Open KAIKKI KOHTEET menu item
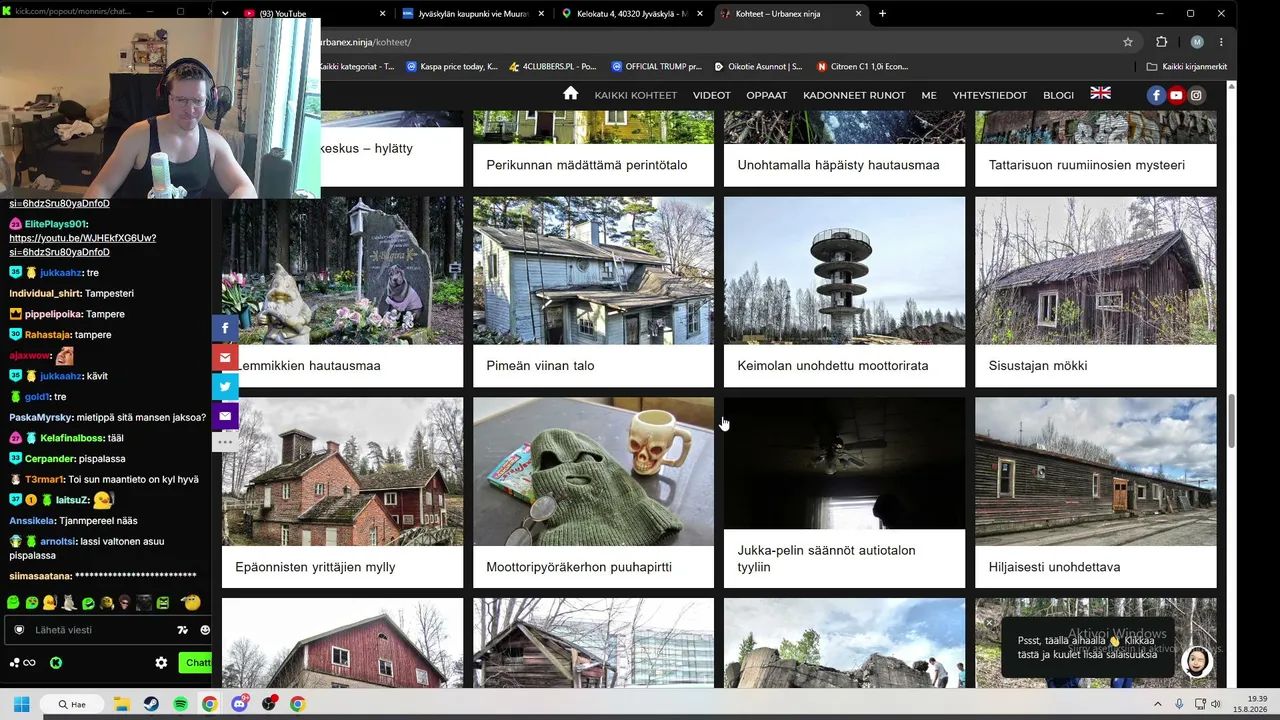Image resolution: width=1280 pixels, height=720 pixels. [636, 95]
